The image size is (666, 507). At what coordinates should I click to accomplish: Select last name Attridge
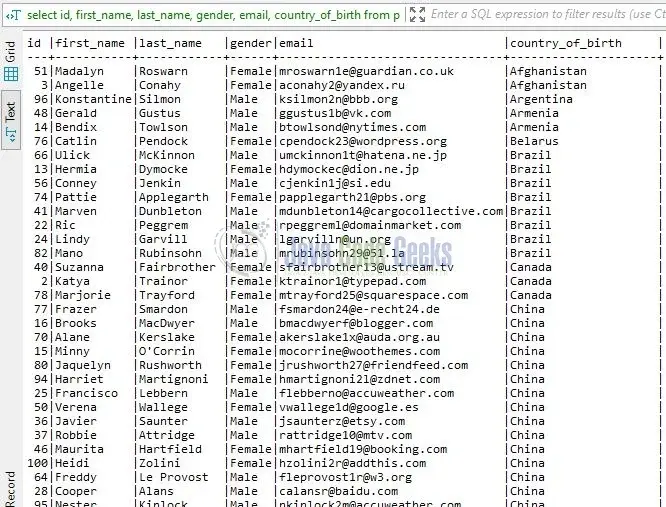tap(167, 436)
